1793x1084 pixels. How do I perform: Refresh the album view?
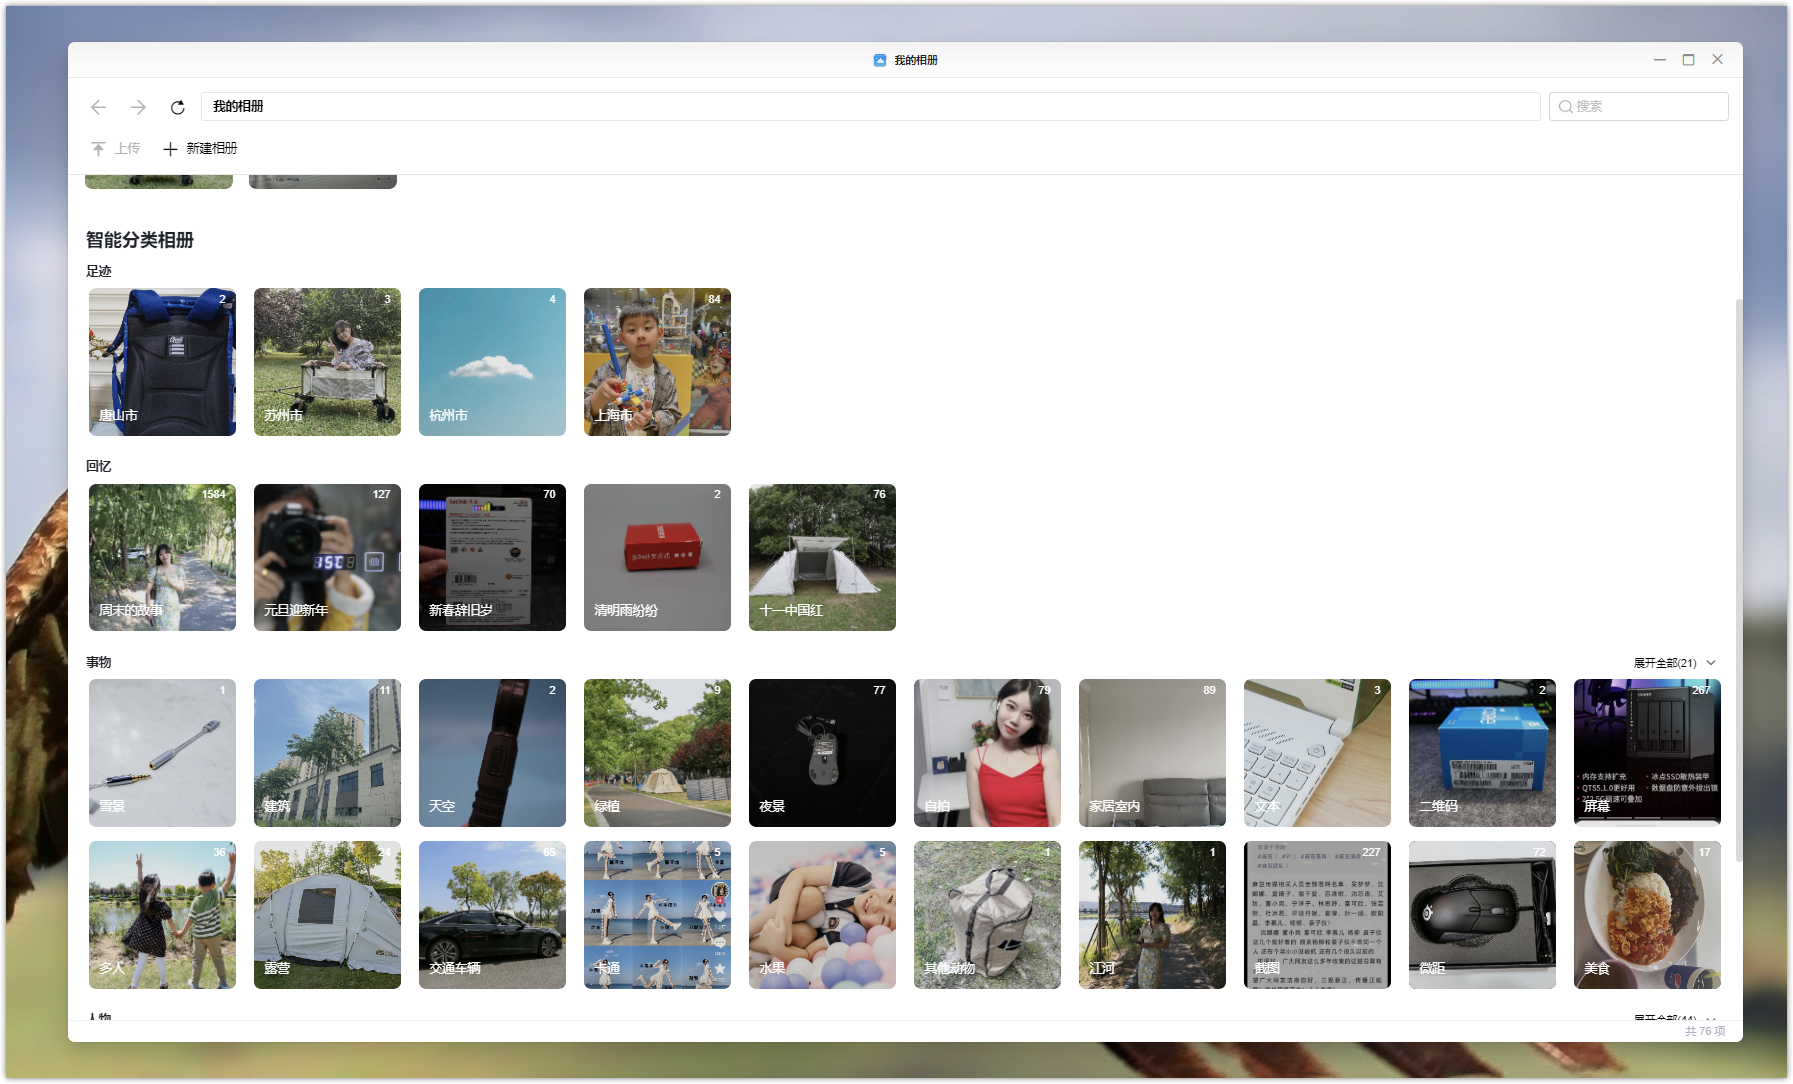[178, 107]
